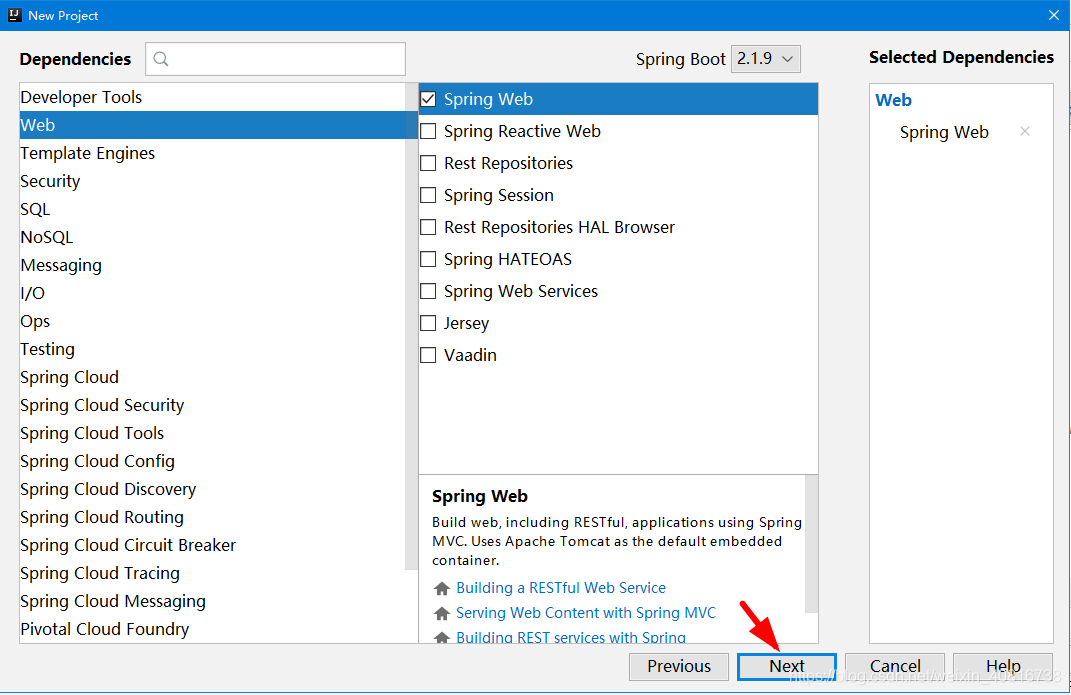Select Spring Cloud Discovery category
1071x695 pixels.
212,489
